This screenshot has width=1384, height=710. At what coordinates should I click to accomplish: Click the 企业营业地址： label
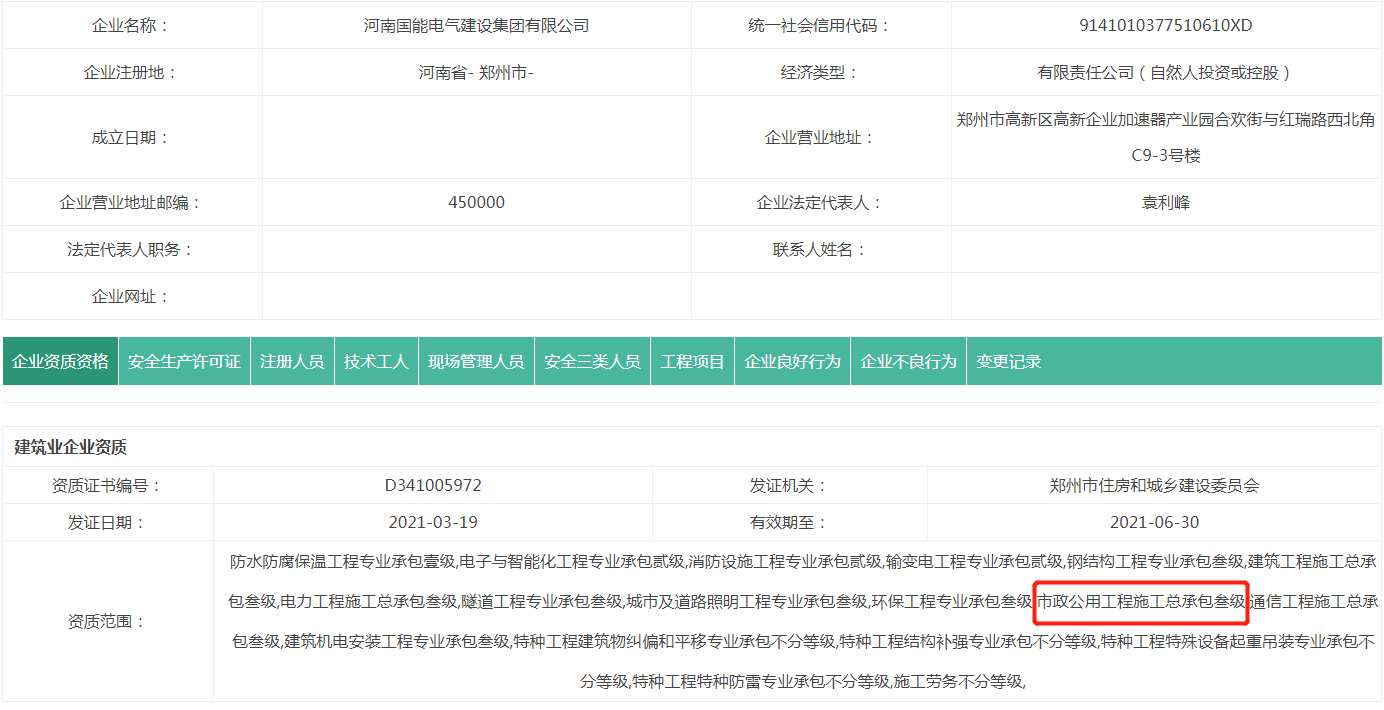tap(820, 137)
